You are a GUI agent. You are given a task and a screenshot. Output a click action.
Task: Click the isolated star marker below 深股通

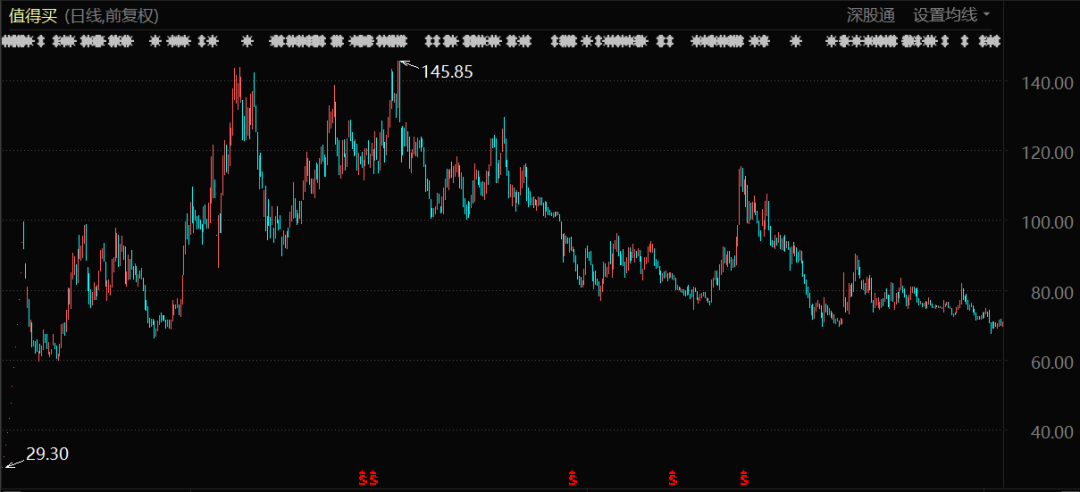point(796,41)
